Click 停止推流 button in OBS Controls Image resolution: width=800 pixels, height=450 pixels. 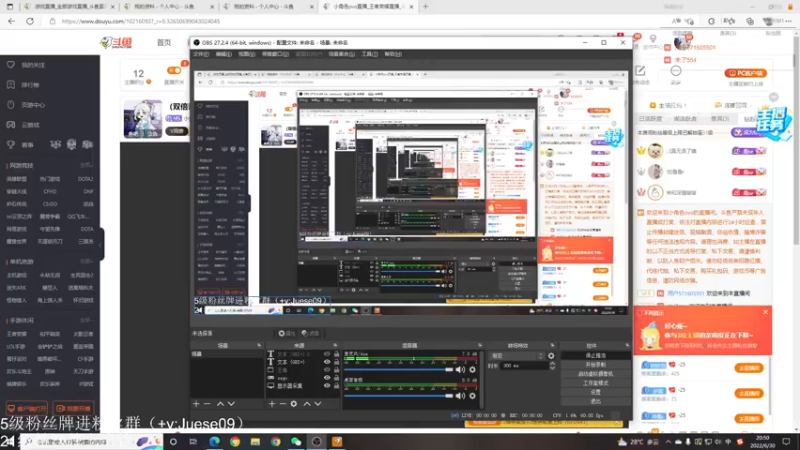point(595,356)
